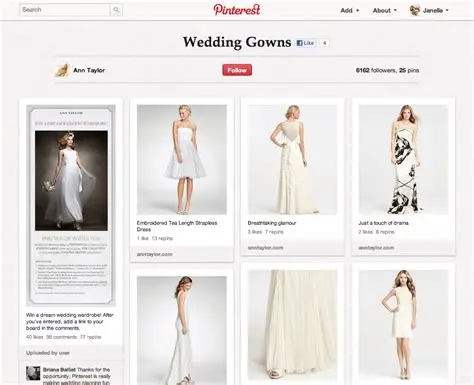
Task: Click the search magnifier icon
Action: pos(116,10)
